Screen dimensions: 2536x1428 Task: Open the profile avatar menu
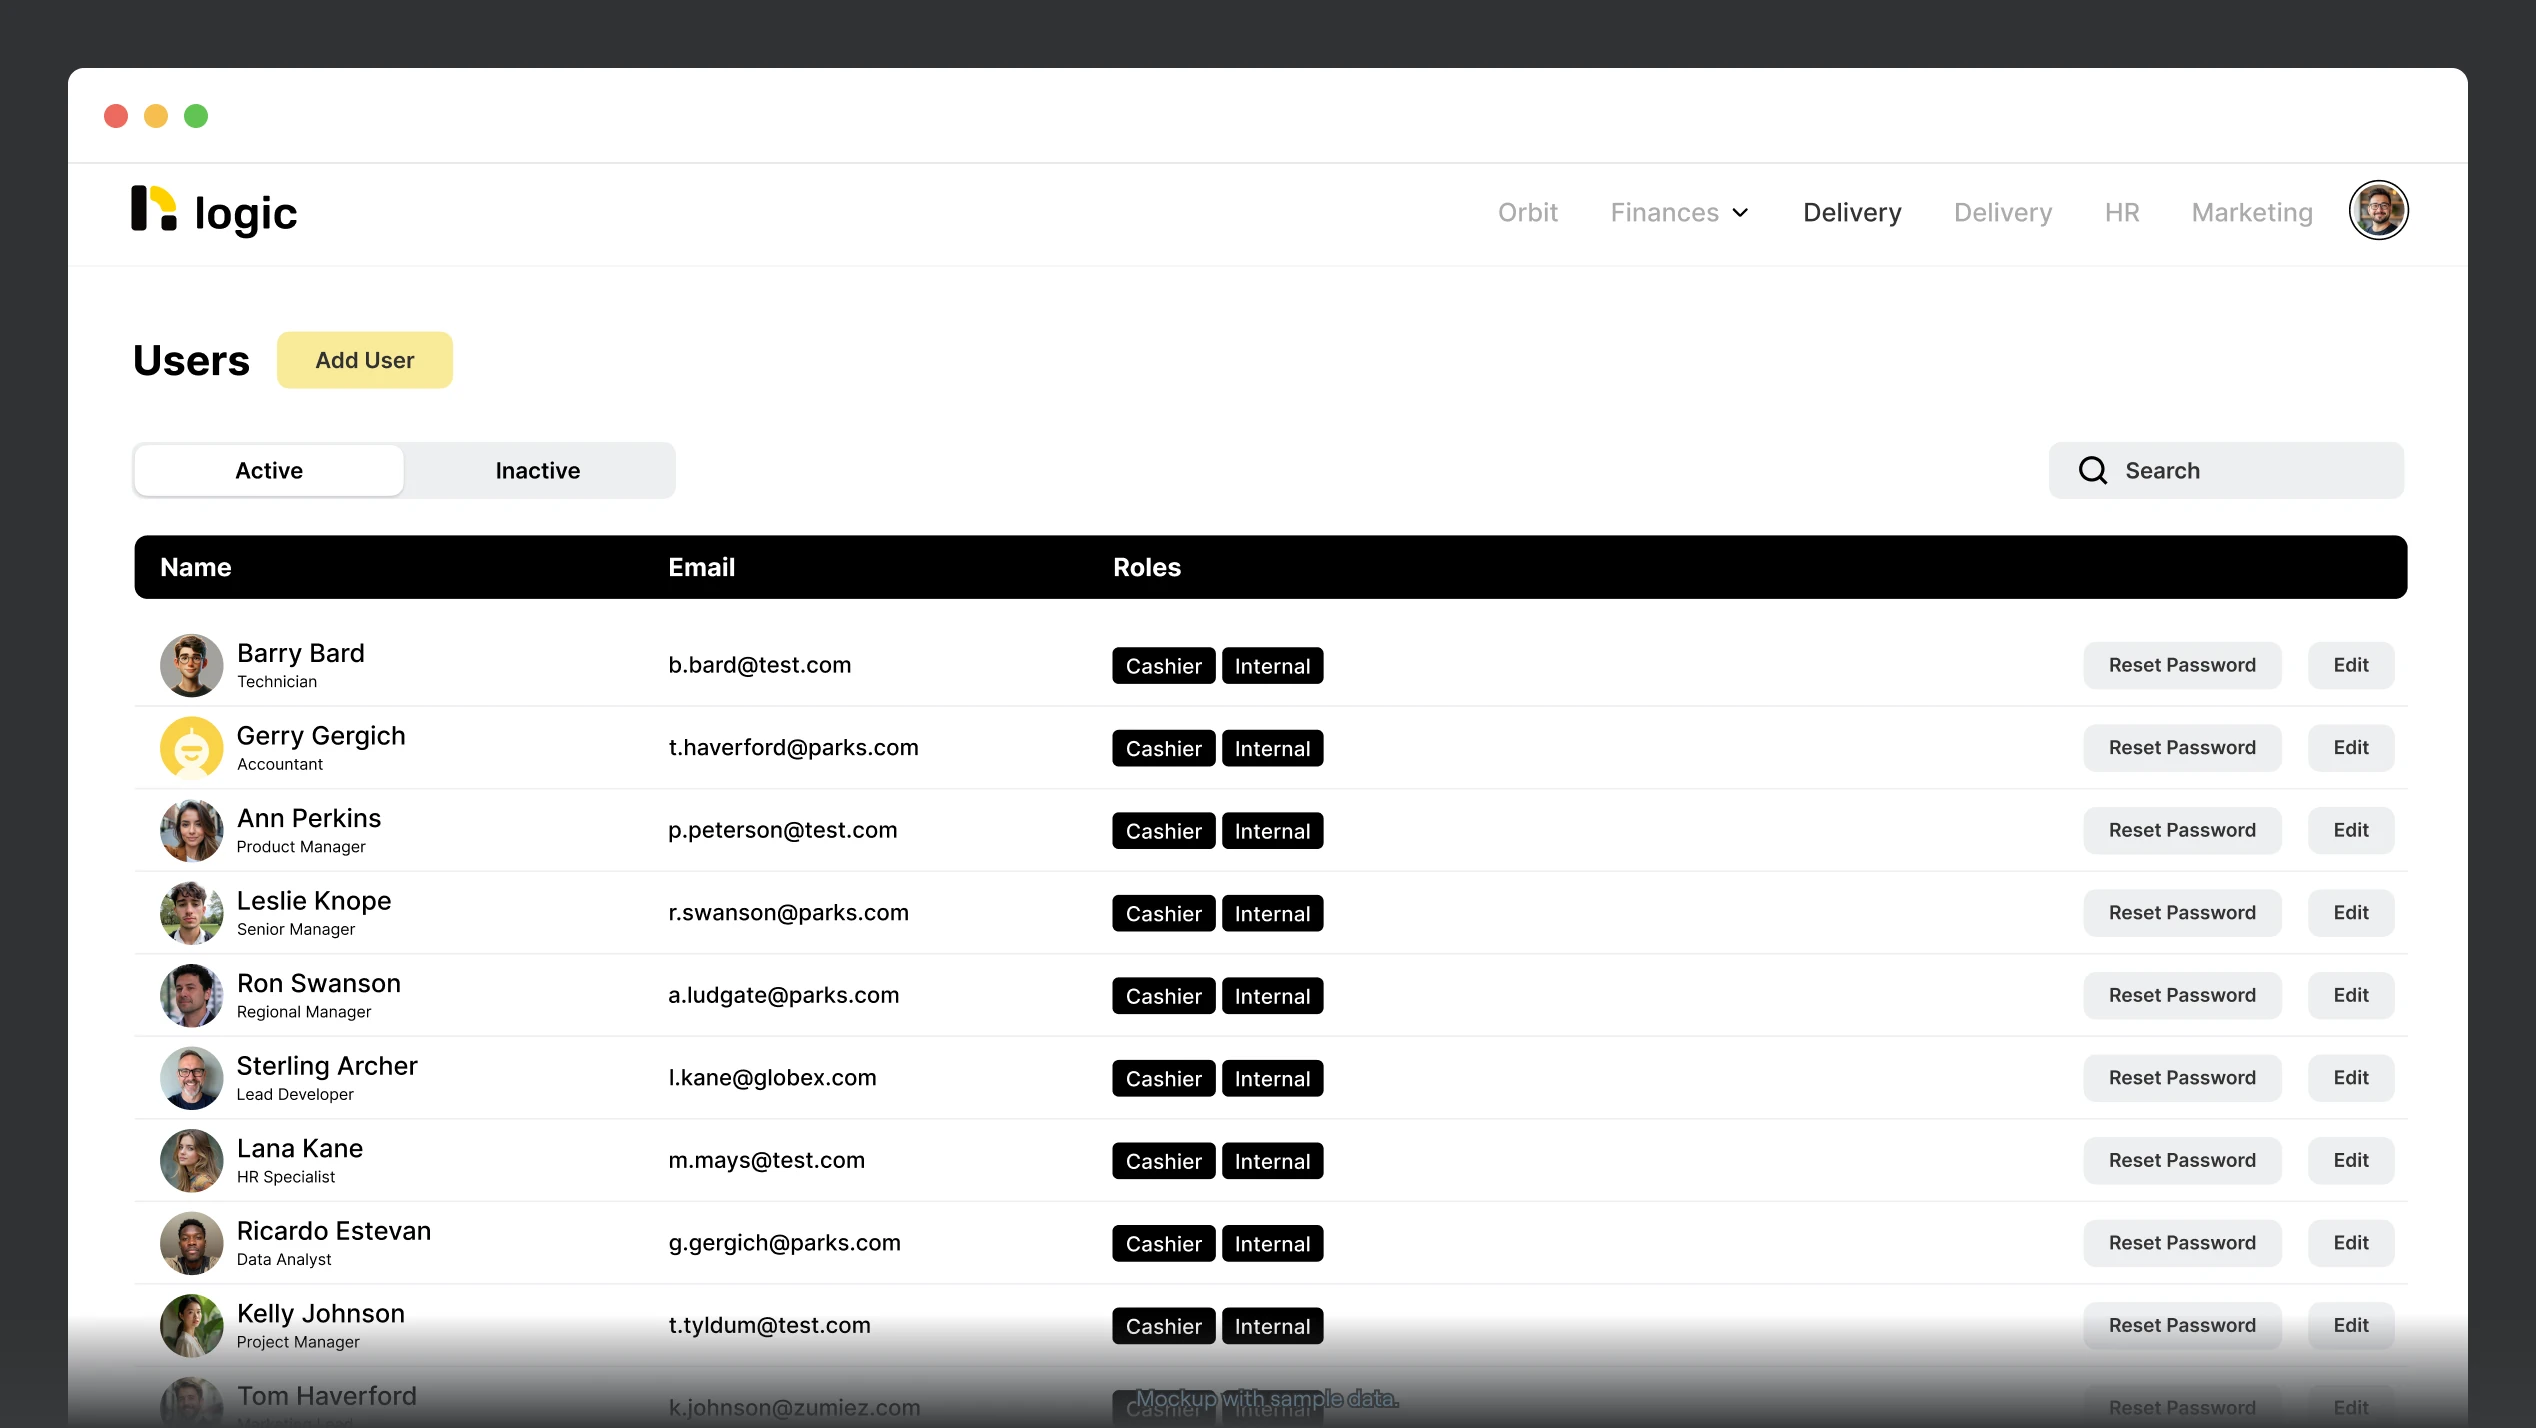pyautogui.click(x=2377, y=211)
